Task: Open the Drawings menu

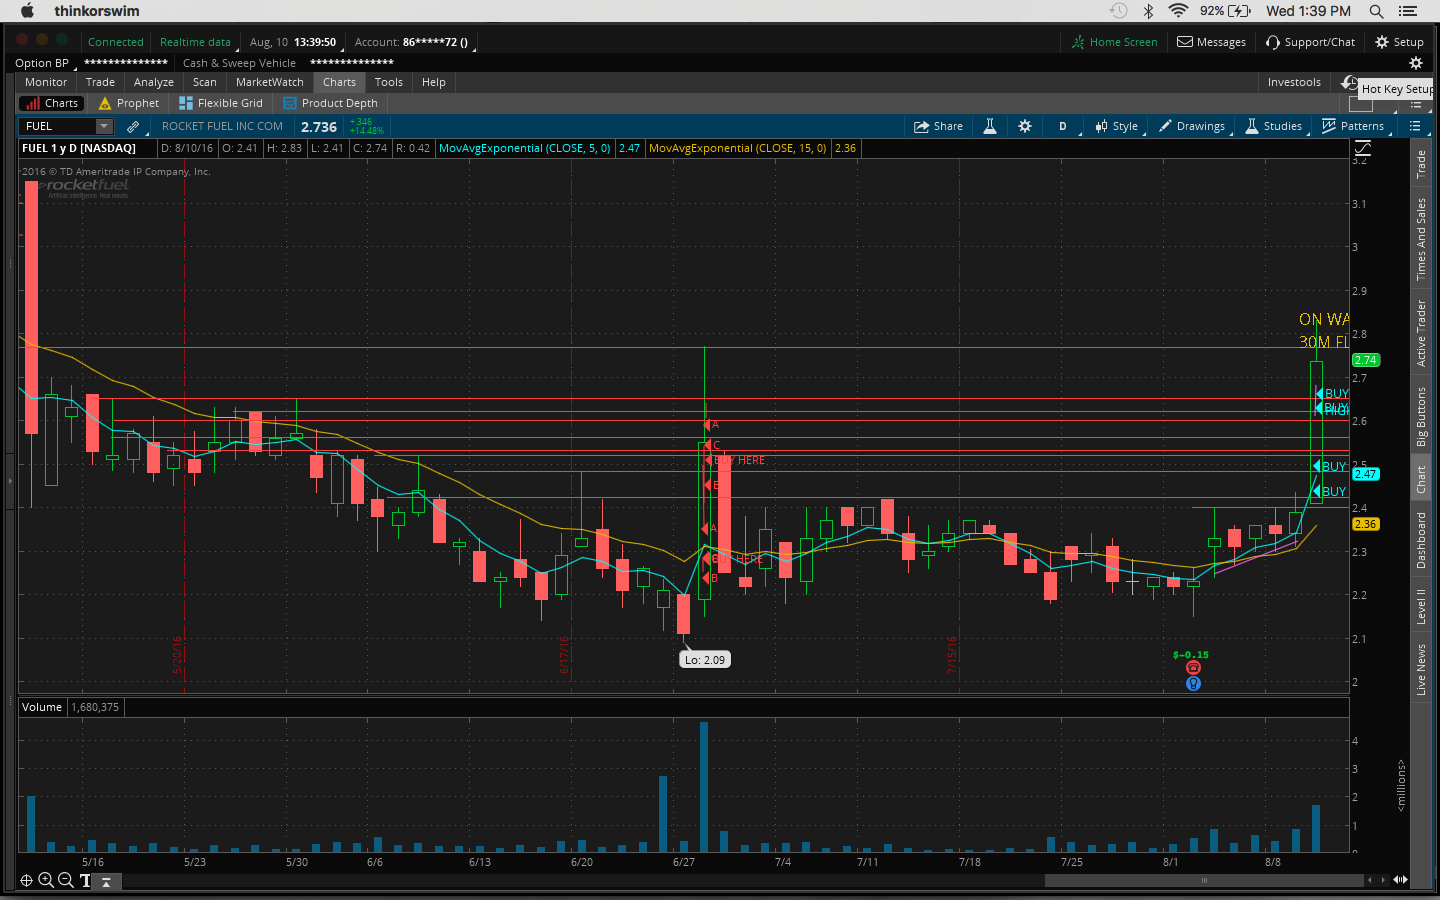Action: click(1192, 126)
